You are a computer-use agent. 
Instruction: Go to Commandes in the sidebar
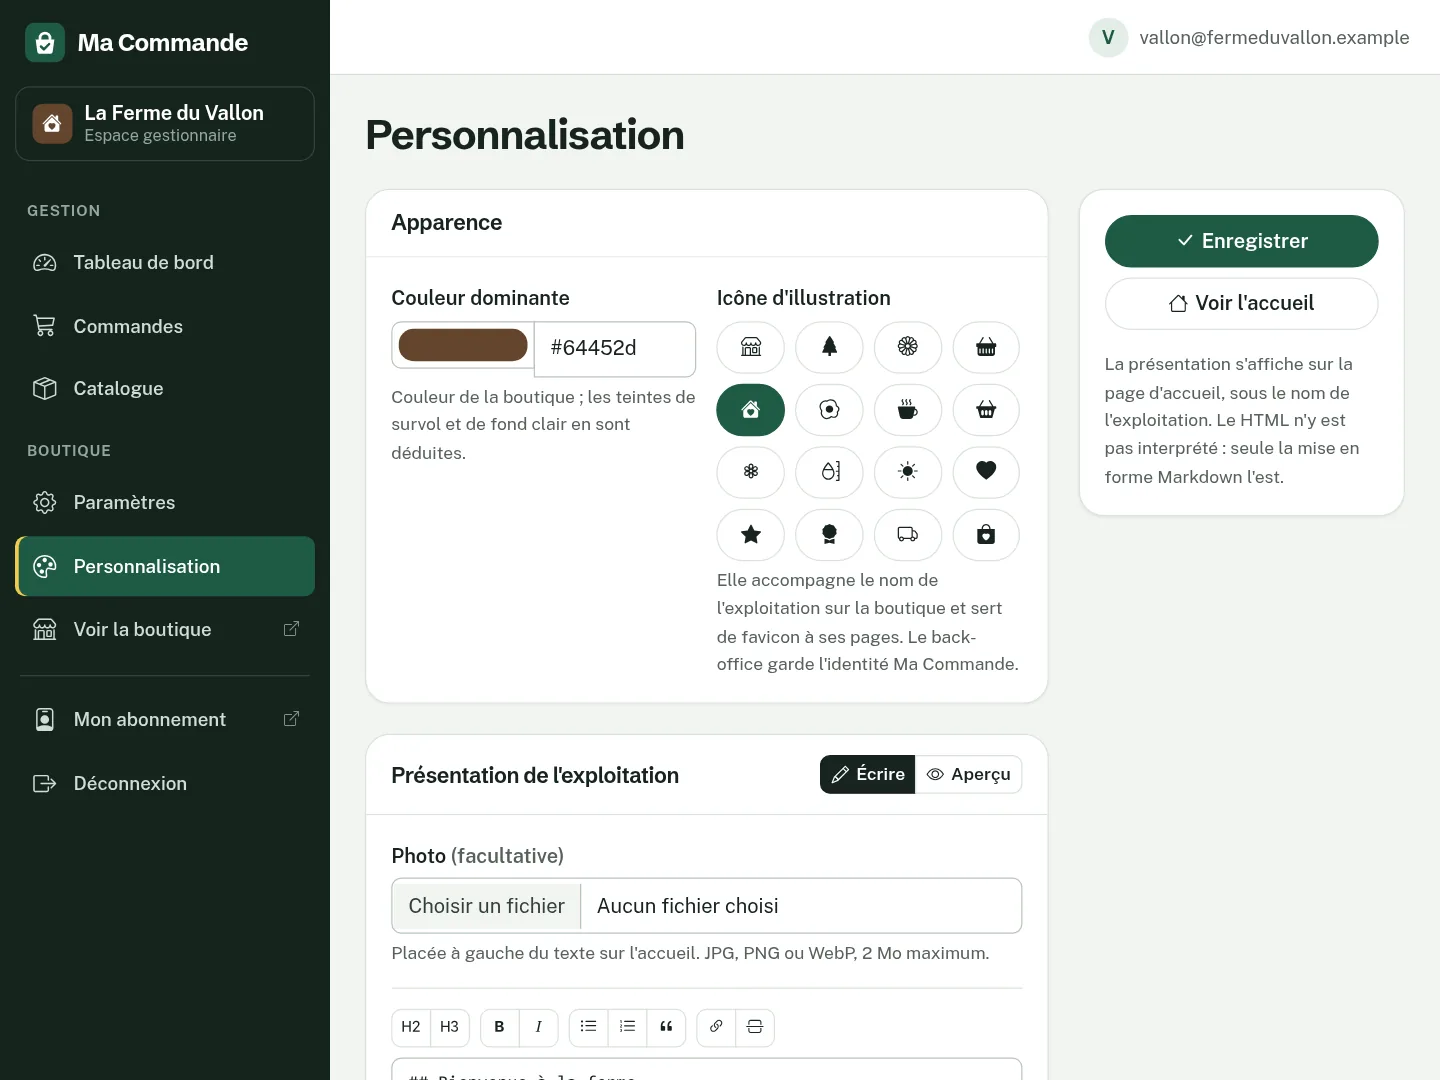(165, 326)
